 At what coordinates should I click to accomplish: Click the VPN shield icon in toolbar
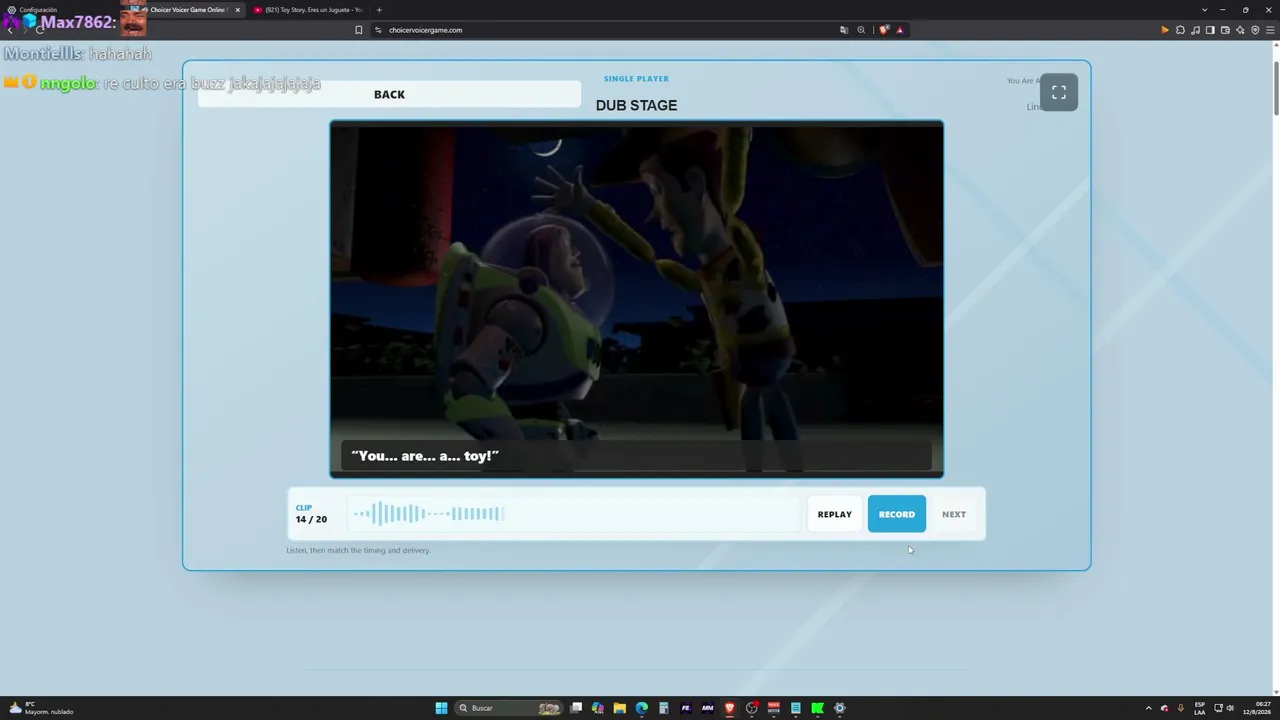coord(1255,30)
